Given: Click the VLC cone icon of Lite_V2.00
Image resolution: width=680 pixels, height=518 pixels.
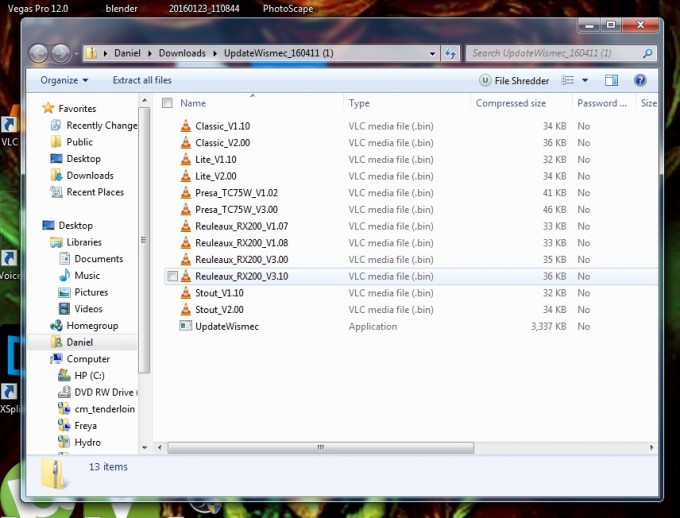Looking at the screenshot, I should [x=186, y=176].
